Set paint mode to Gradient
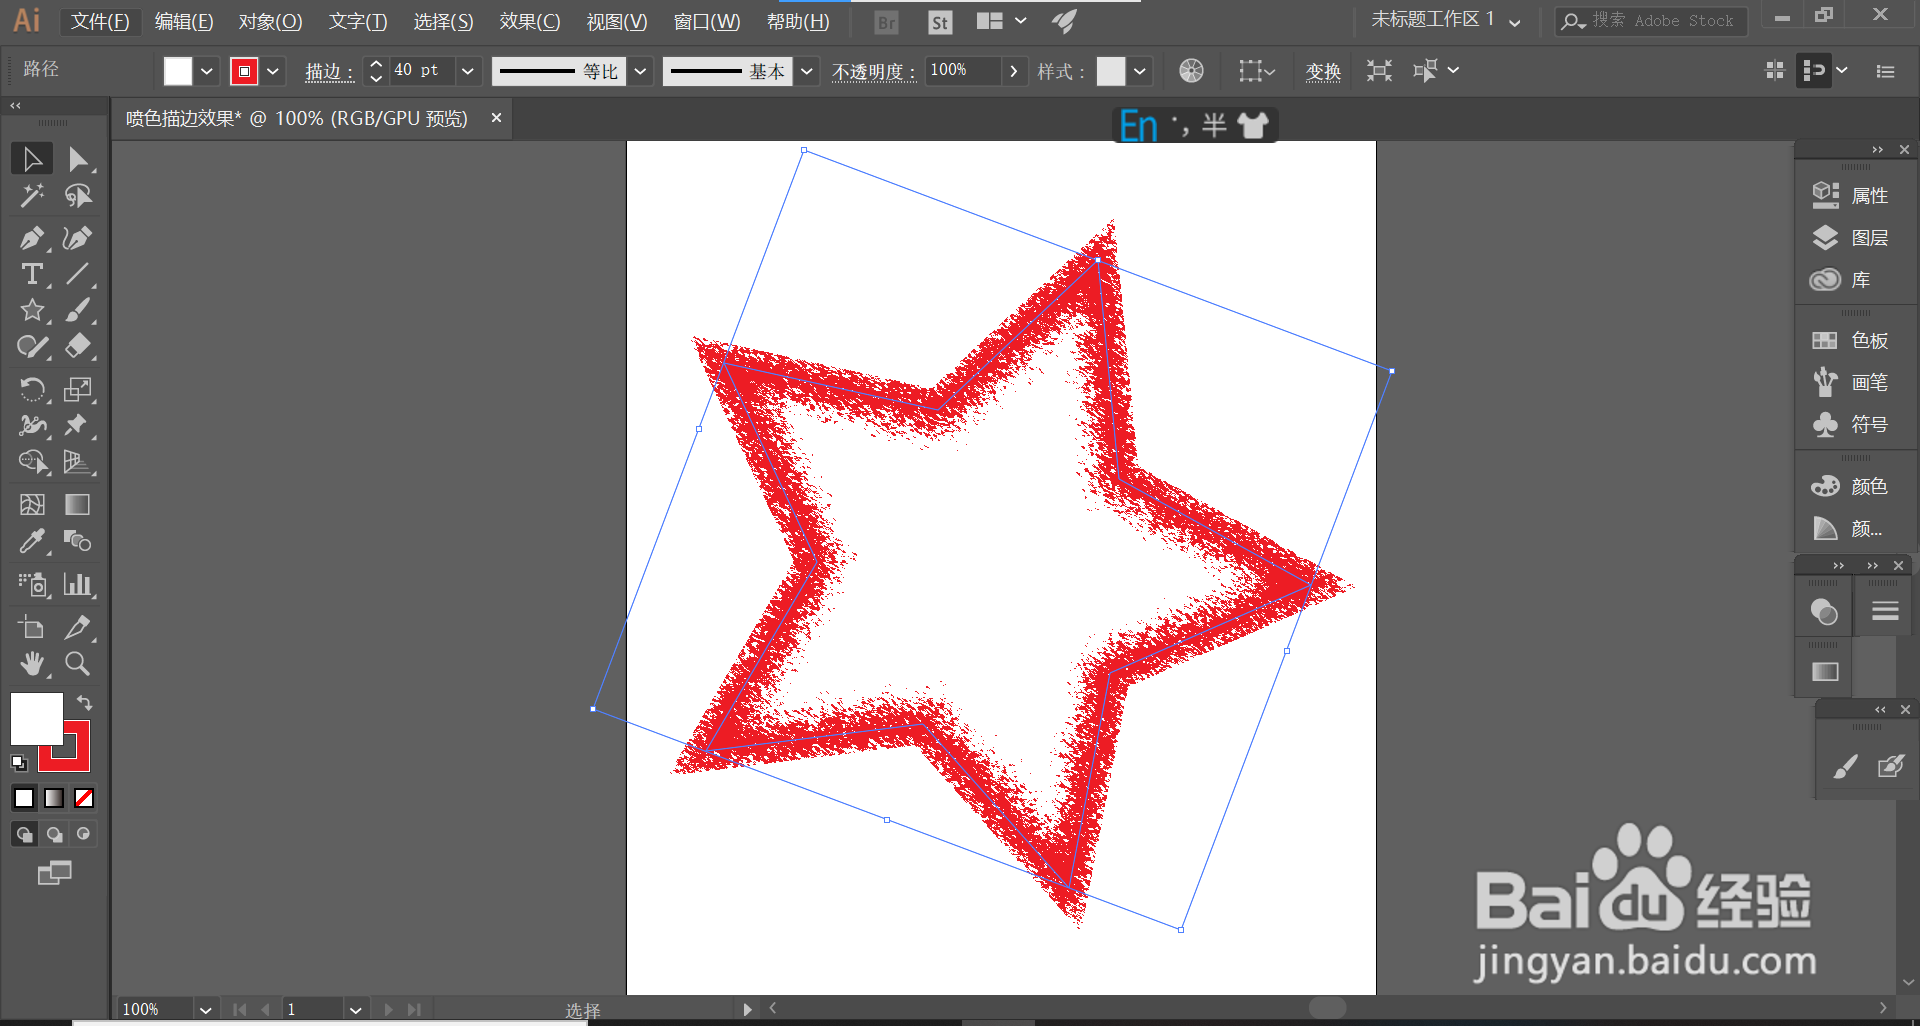Screen dimensions: 1920x1026 (x=54, y=798)
